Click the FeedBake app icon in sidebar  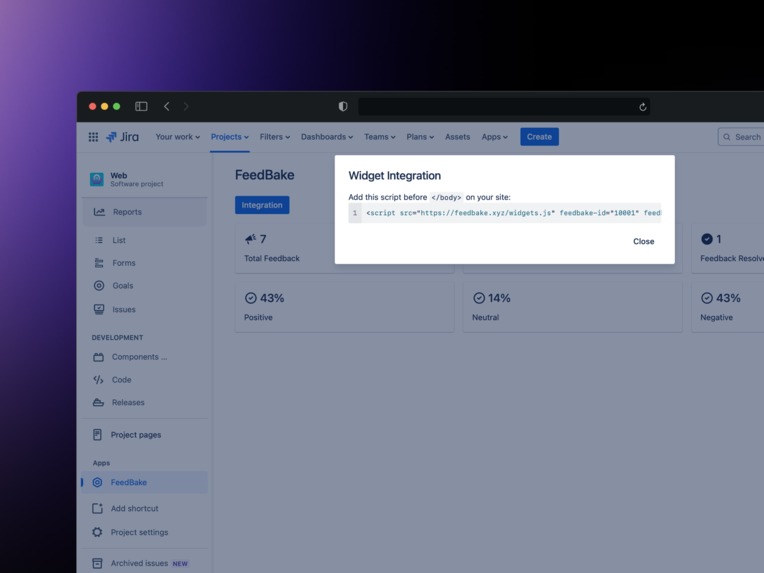click(x=97, y=482)
